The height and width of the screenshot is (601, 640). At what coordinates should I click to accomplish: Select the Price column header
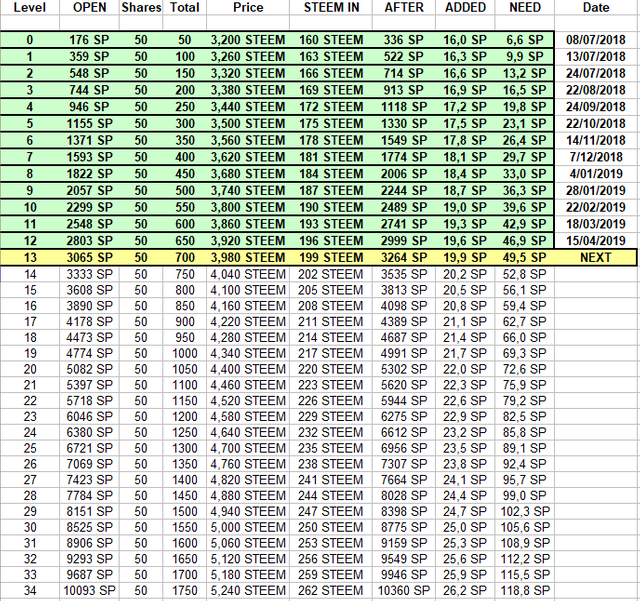coord(248,7)
